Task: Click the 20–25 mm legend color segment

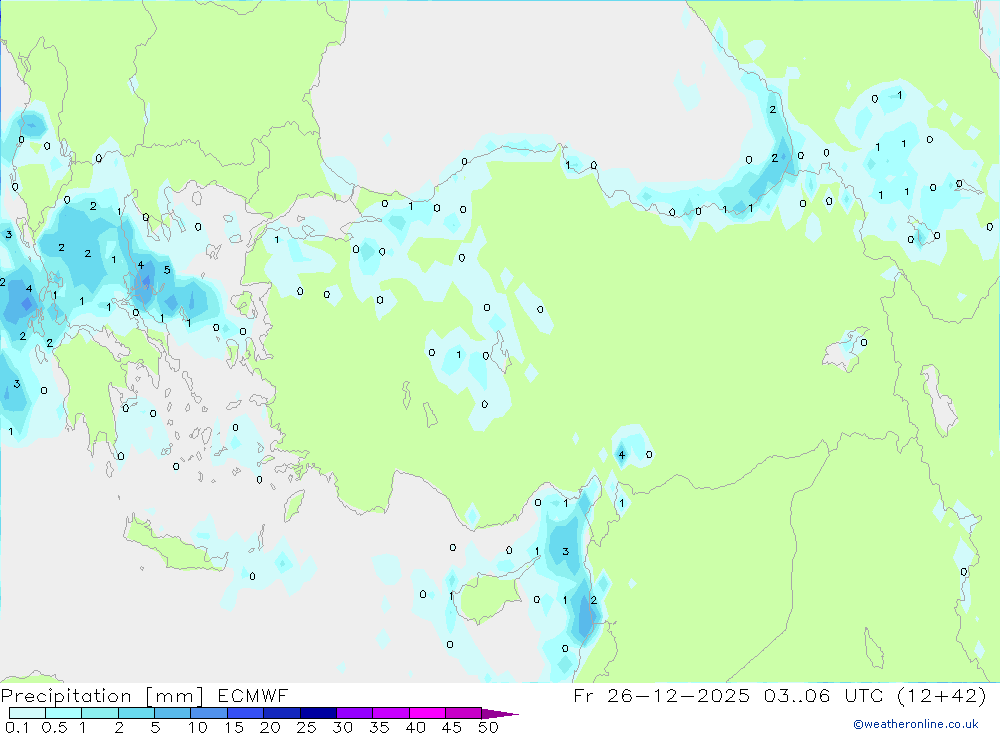Action: click(x=281, y=713)
